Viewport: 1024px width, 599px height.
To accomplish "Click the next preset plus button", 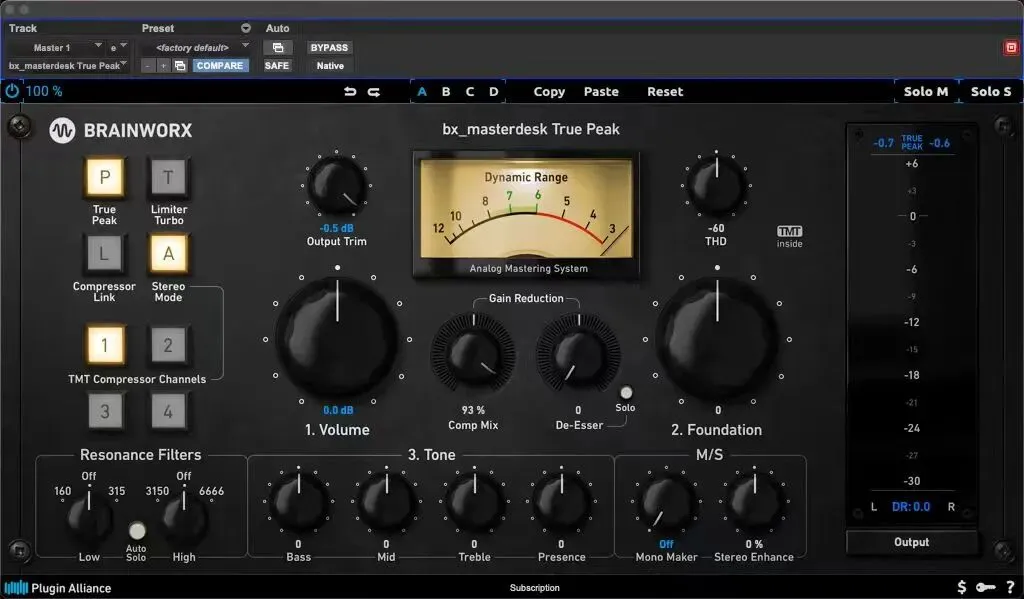I will pos(163,66).
